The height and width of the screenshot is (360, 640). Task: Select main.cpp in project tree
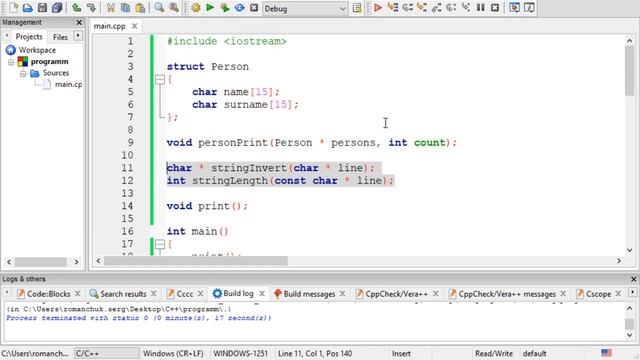[68, 84]
